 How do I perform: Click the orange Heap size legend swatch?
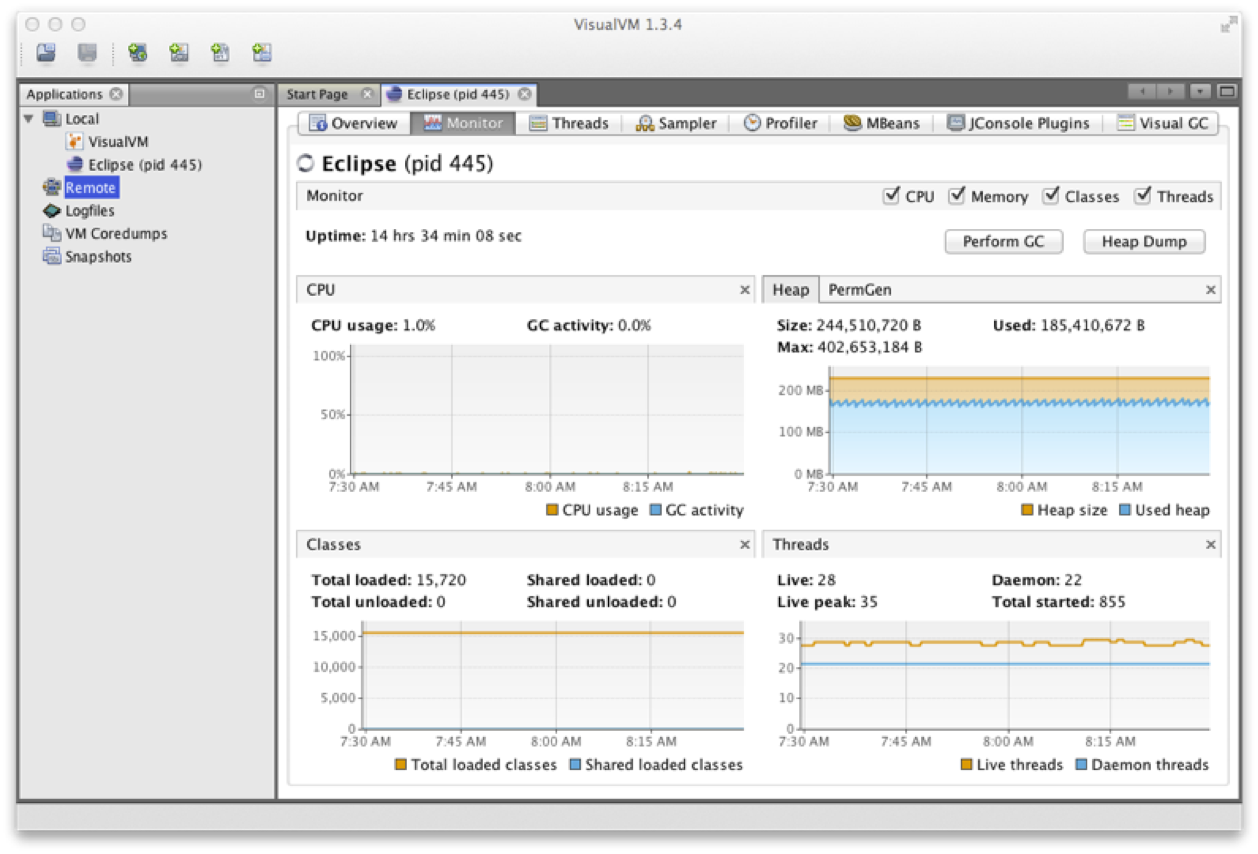pyautogui.click(x=1026, y=510)
